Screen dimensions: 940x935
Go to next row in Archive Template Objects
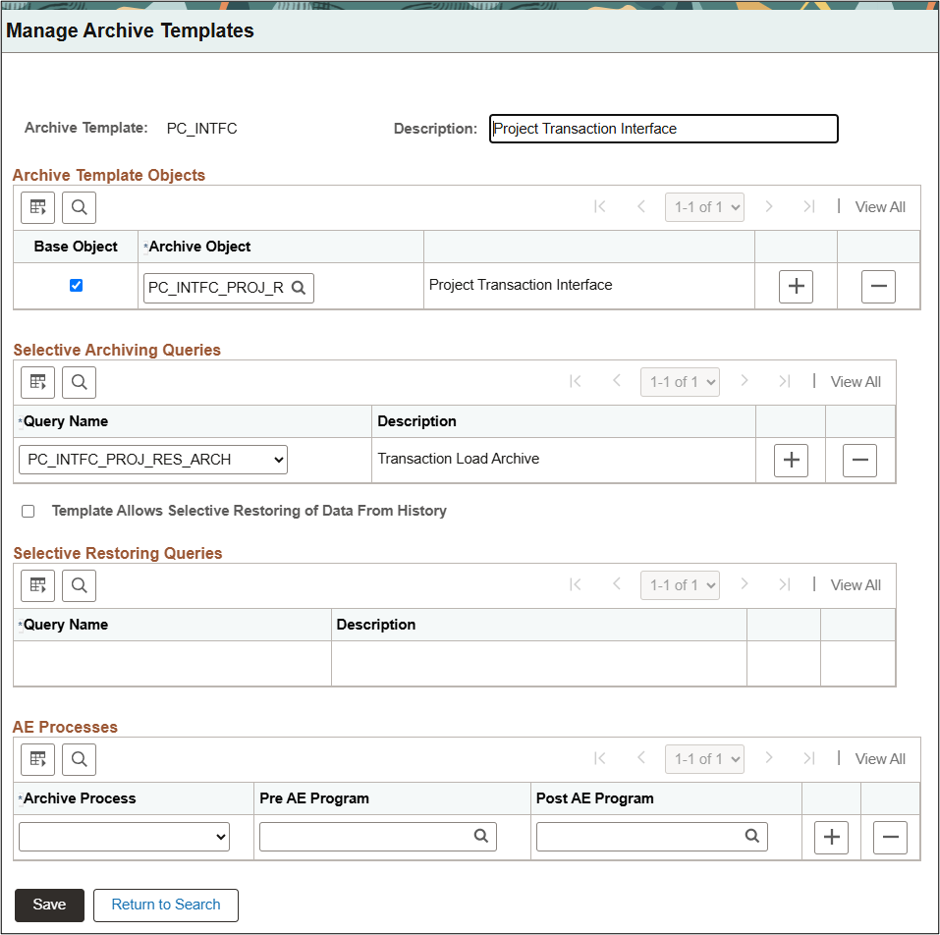769,207
